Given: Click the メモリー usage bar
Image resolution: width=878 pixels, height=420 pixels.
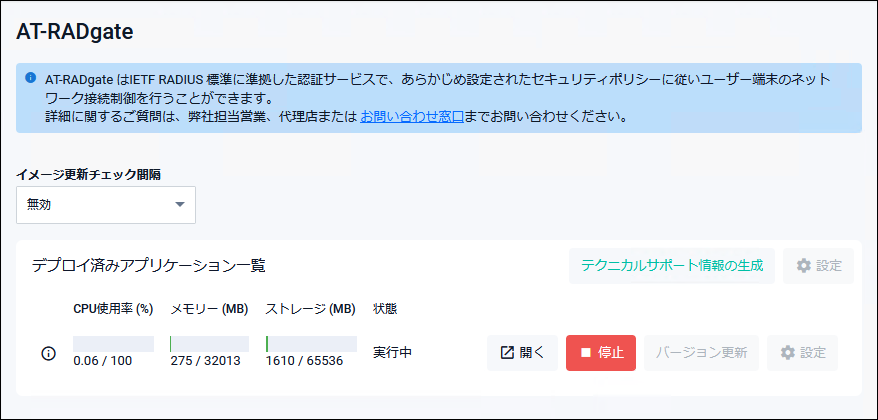Looking at the screenshot, I should [x=209, y=344].
